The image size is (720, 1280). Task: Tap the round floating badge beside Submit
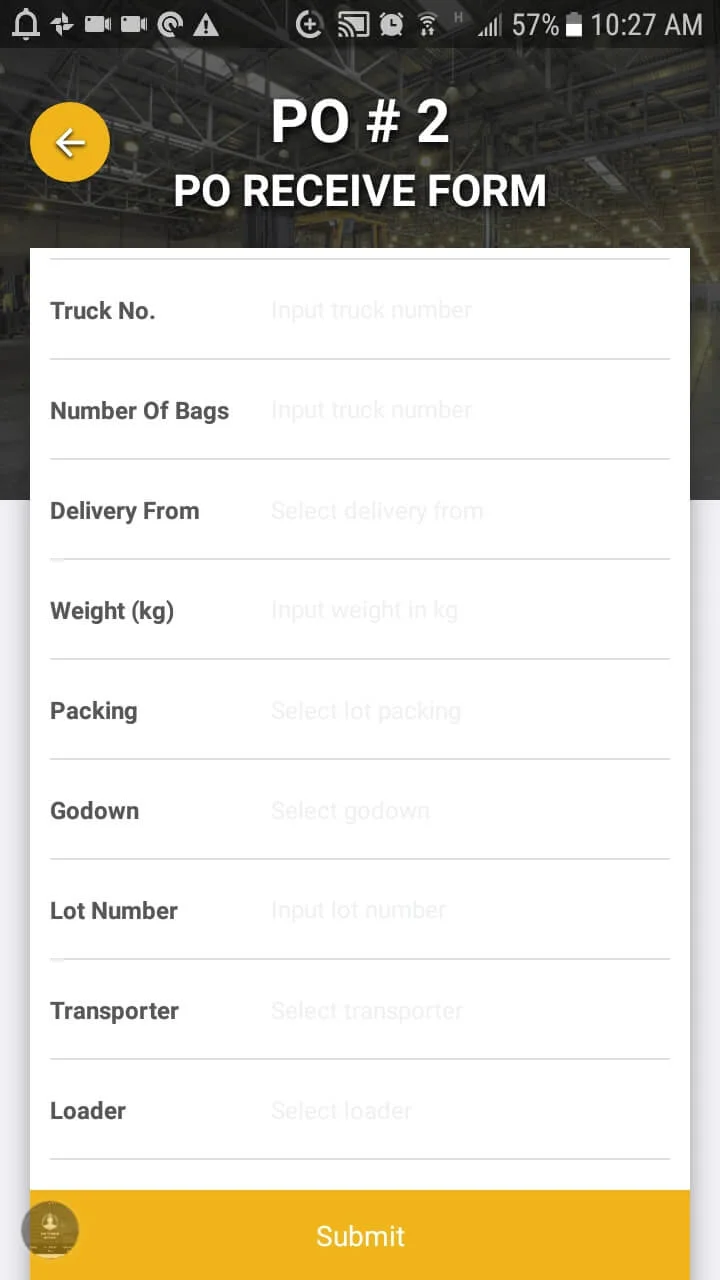(50, 1229)
